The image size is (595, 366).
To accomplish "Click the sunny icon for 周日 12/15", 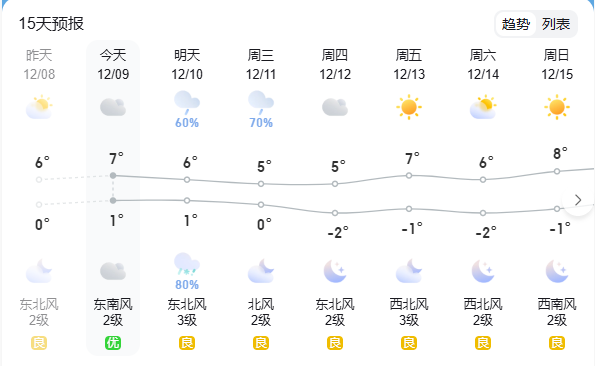I will point(557,107).
